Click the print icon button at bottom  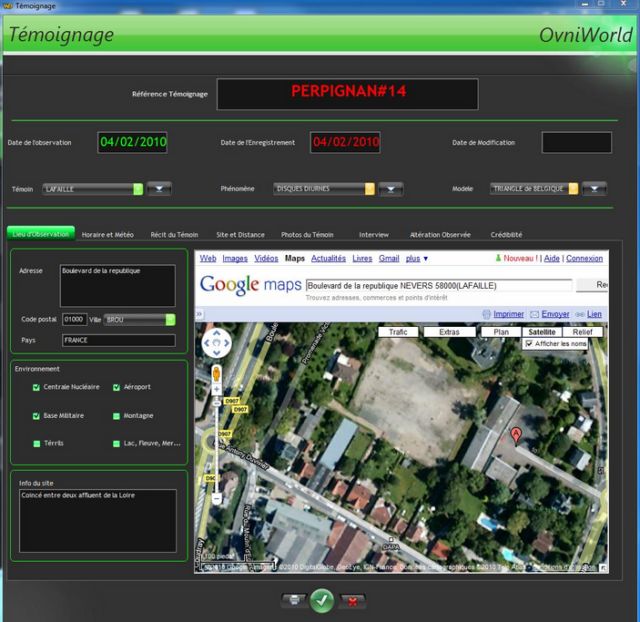click(294, 600)
